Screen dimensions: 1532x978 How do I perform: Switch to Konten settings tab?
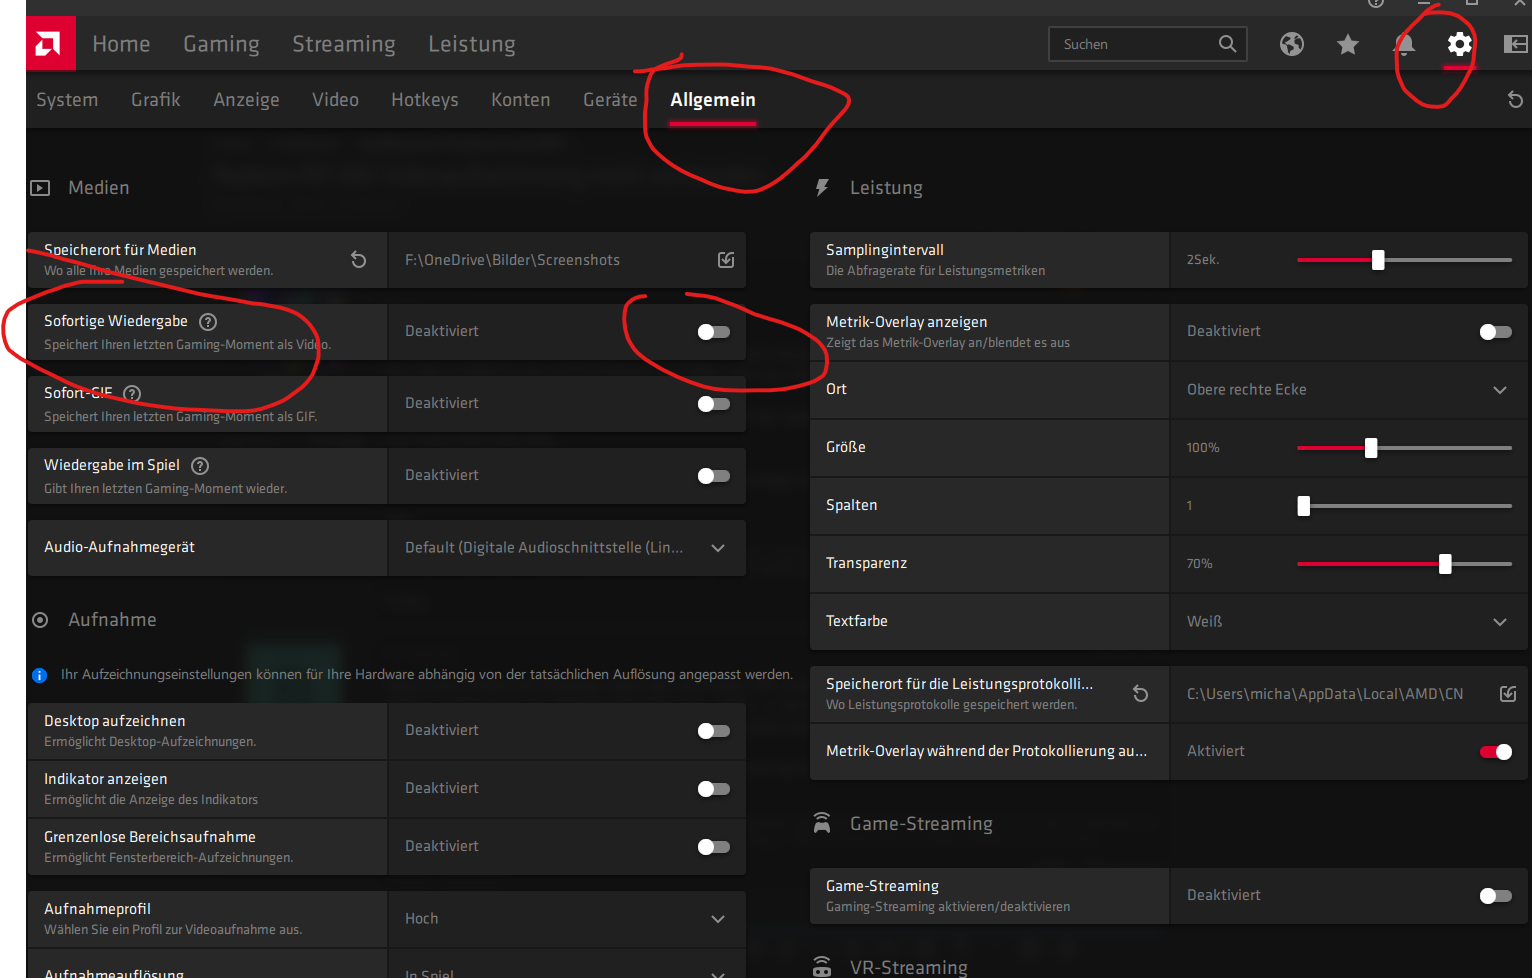coord(521,100)
